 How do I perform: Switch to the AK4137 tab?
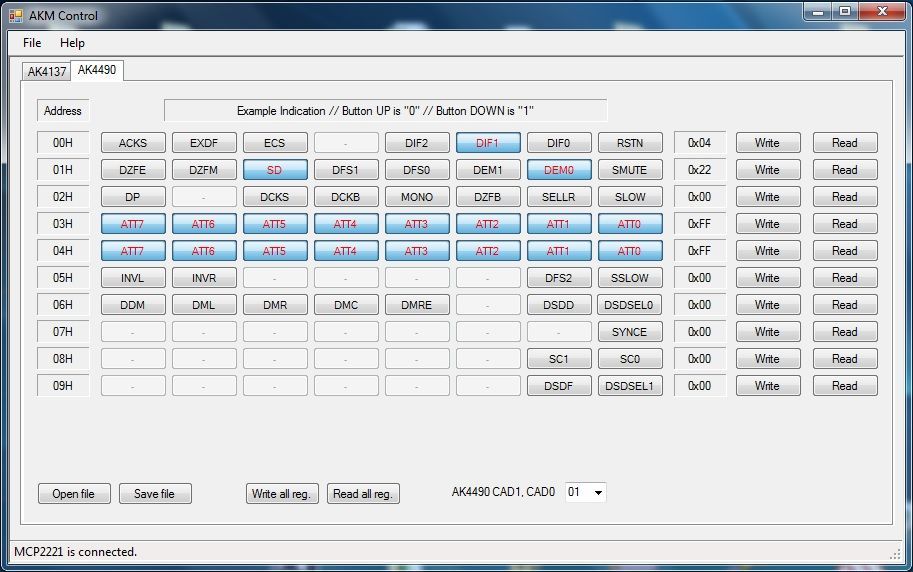[x=47, y=71]
